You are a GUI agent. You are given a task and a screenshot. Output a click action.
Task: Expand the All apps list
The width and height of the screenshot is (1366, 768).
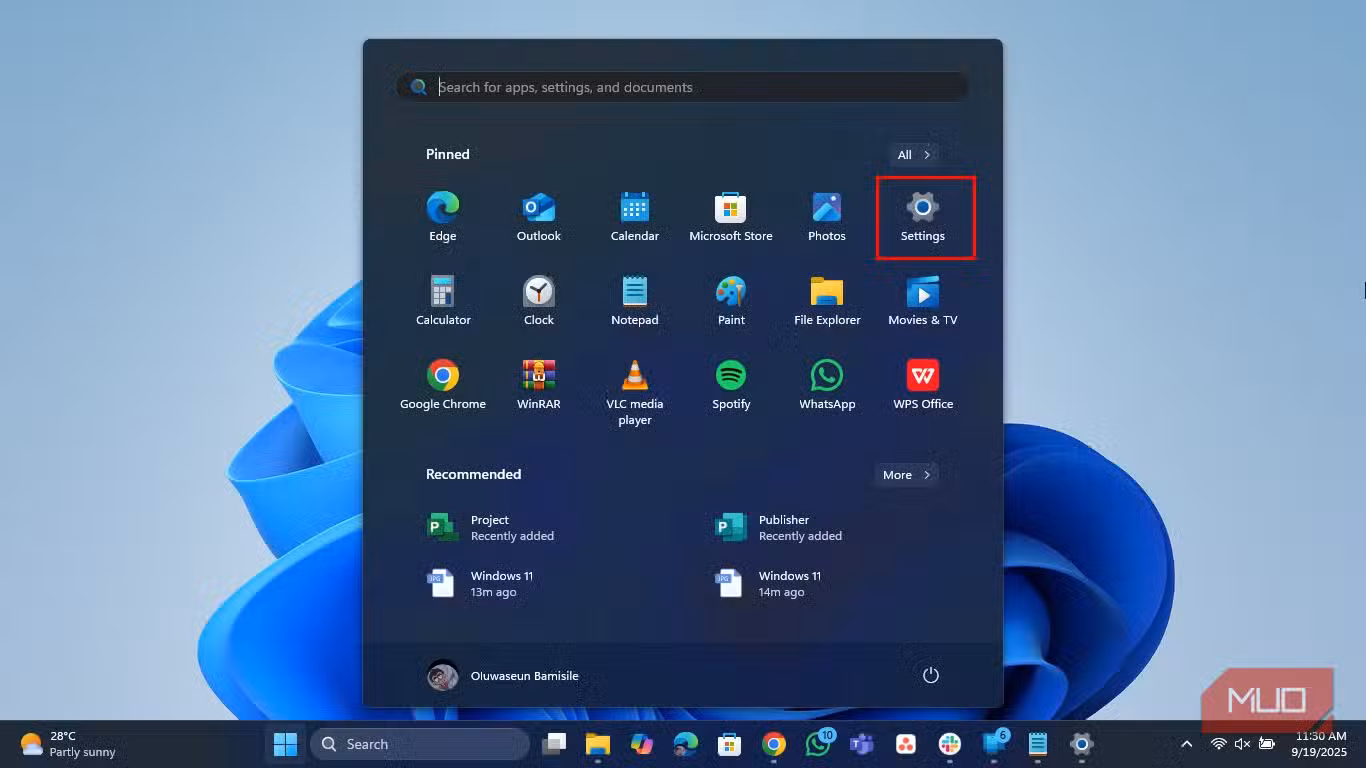(x=914, y=155)
